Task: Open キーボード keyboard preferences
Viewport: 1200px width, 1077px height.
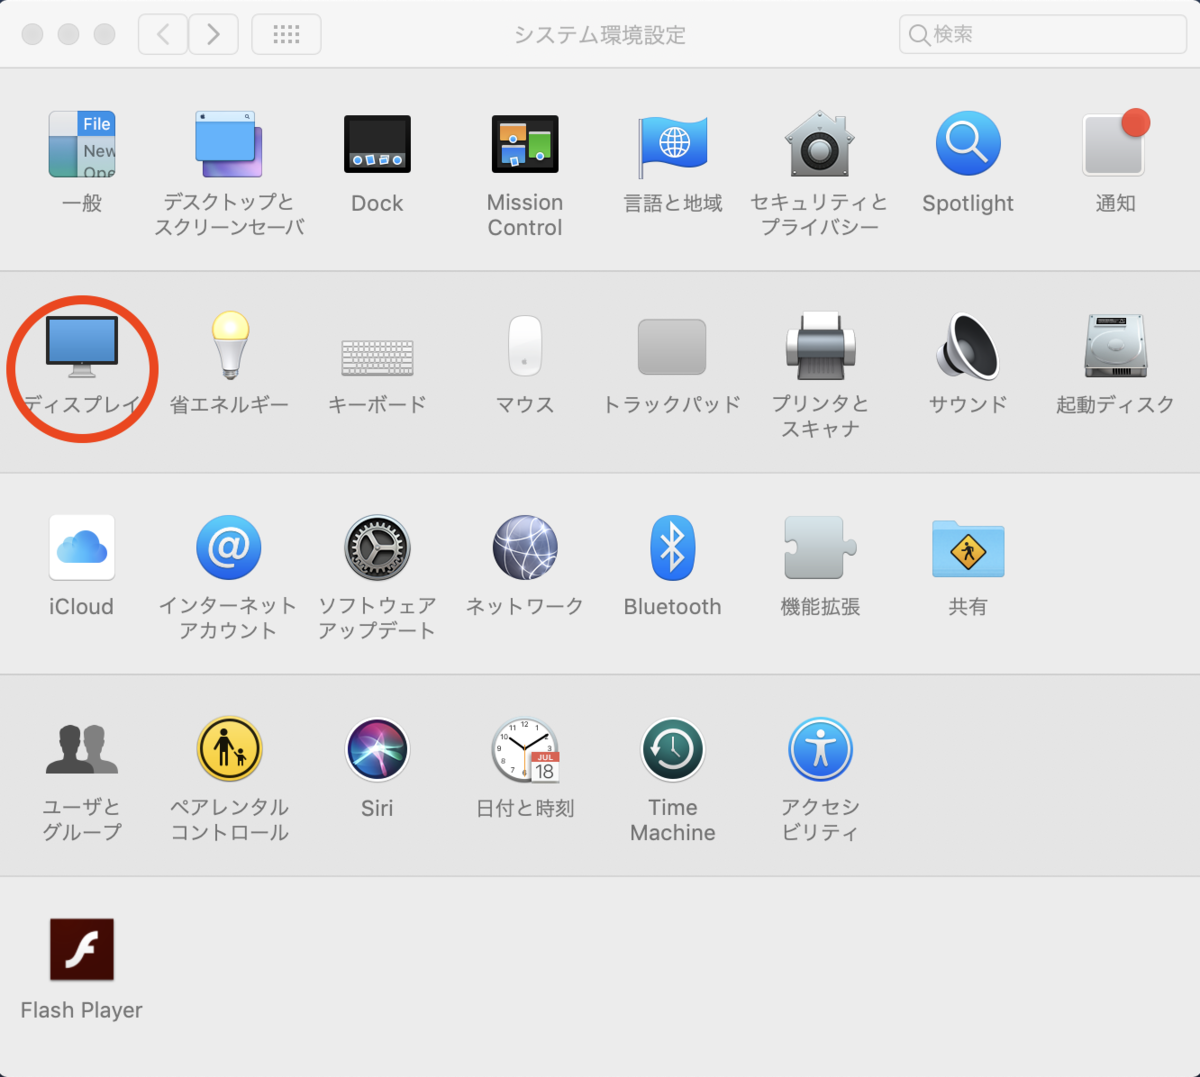Action: [377, 357]
